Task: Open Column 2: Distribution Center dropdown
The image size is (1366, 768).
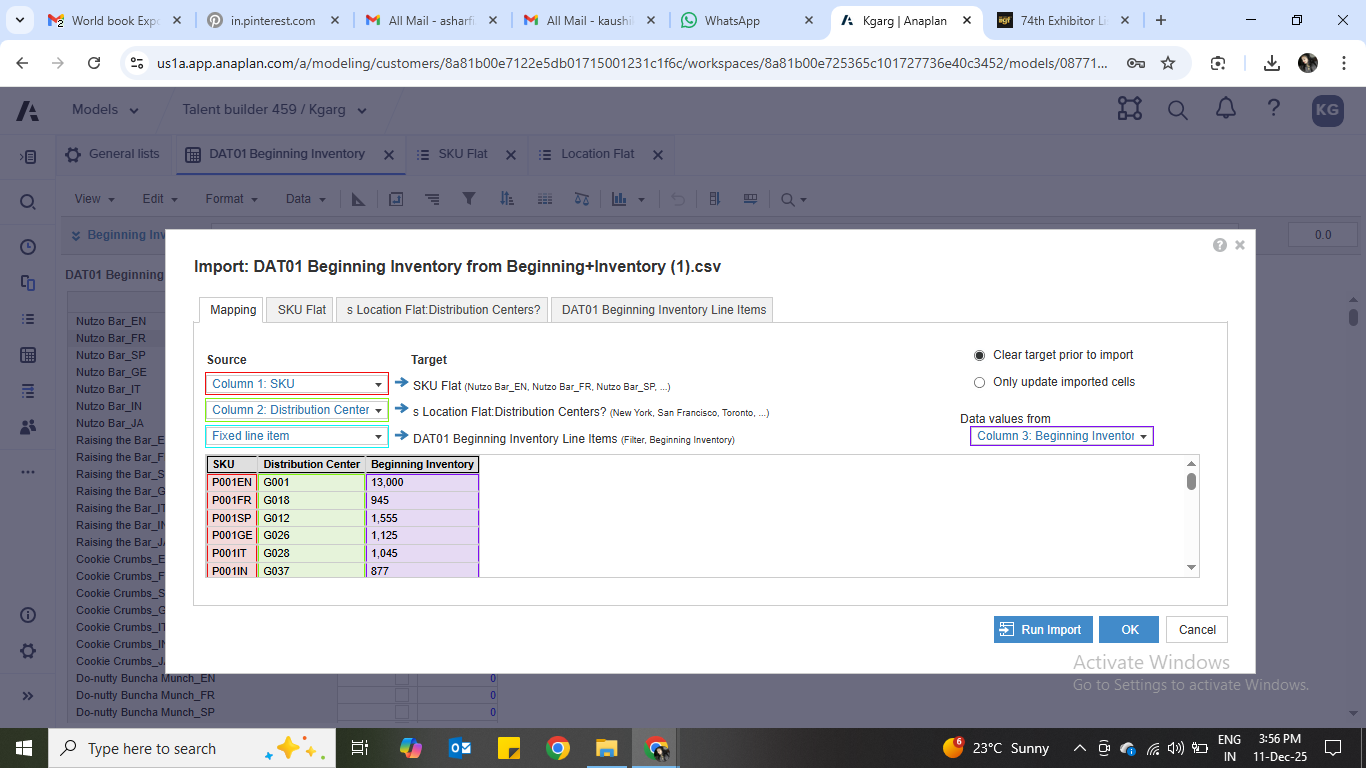Action: 297,410
